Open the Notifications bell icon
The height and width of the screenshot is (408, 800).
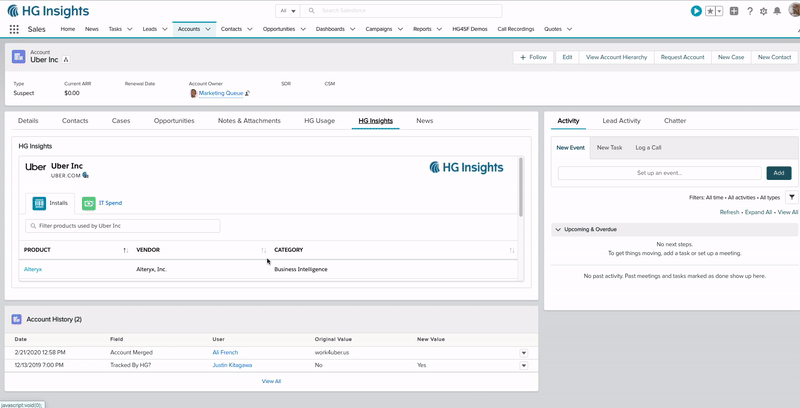click(777, 11)
